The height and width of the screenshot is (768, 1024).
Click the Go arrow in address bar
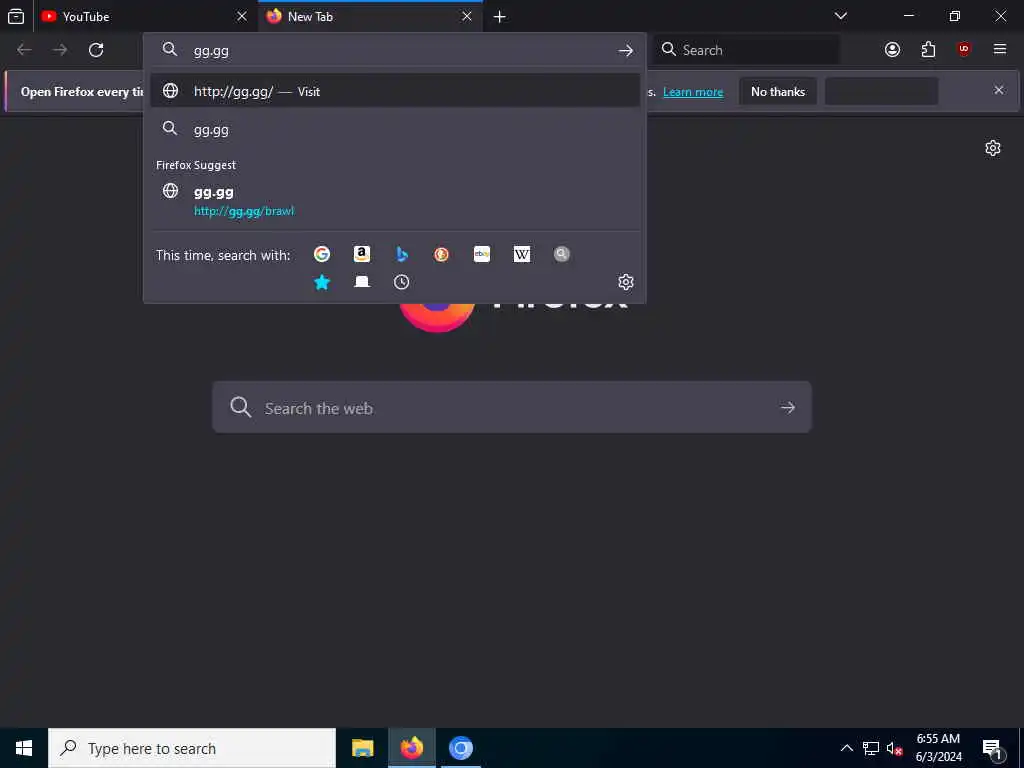626,50
